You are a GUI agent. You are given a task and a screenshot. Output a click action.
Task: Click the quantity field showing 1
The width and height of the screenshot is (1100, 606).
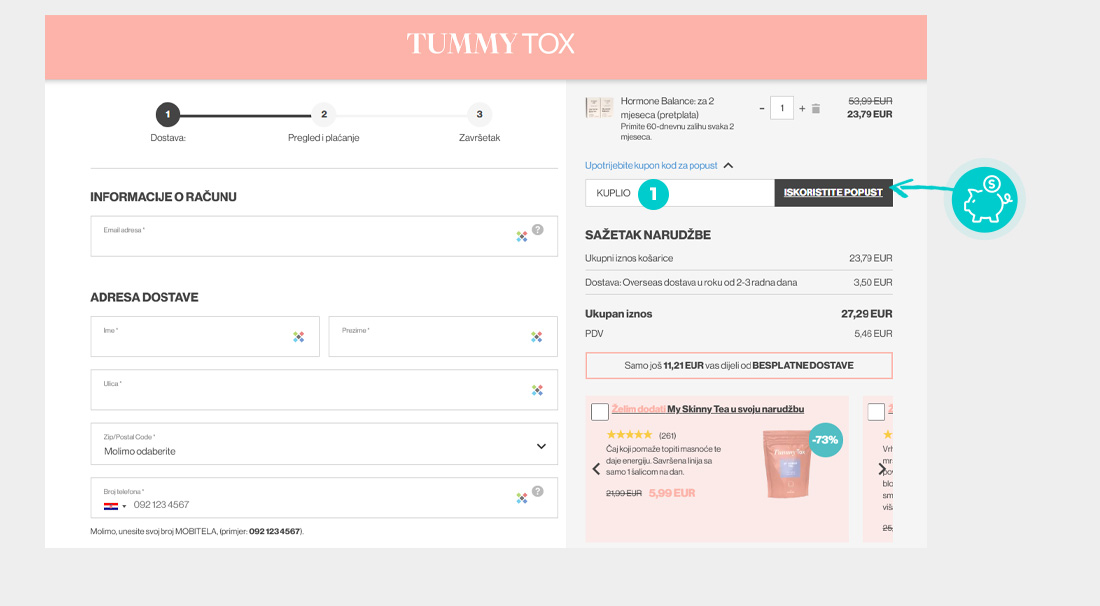pyautogui.click(x=782, y=108)
